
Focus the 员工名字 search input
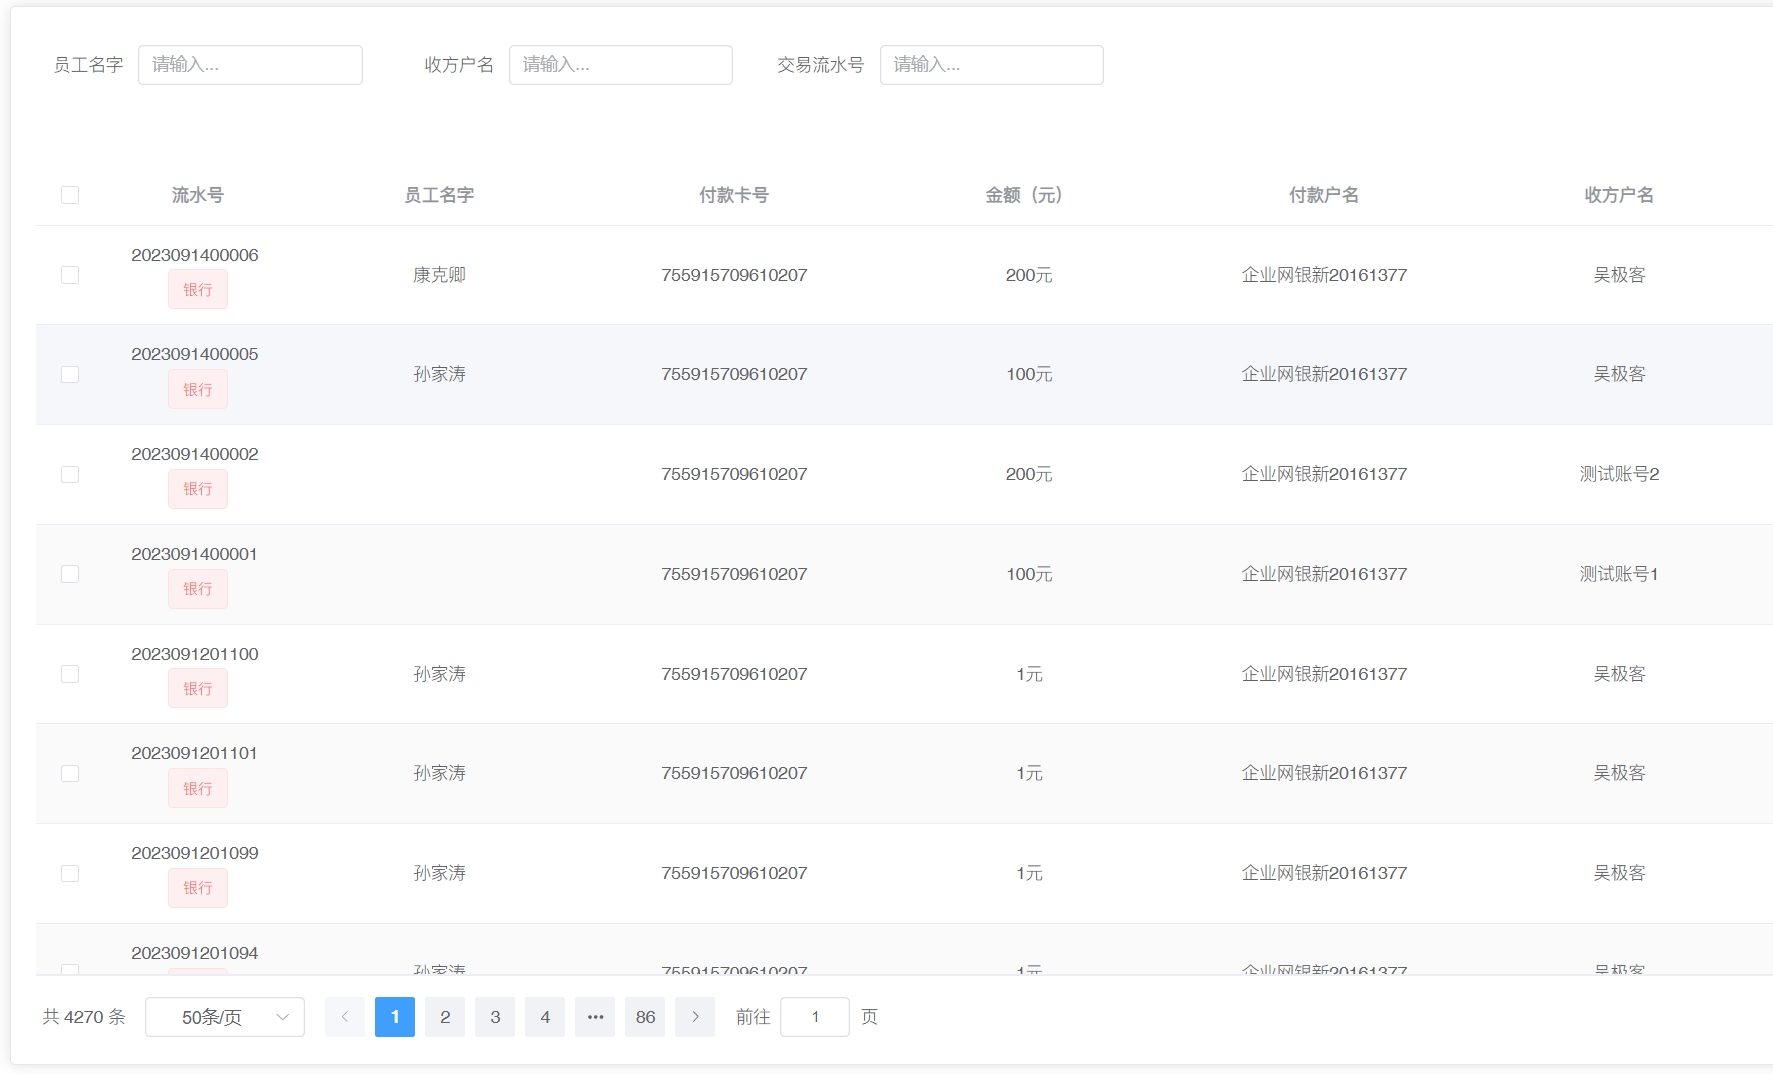tap(250, 65)
